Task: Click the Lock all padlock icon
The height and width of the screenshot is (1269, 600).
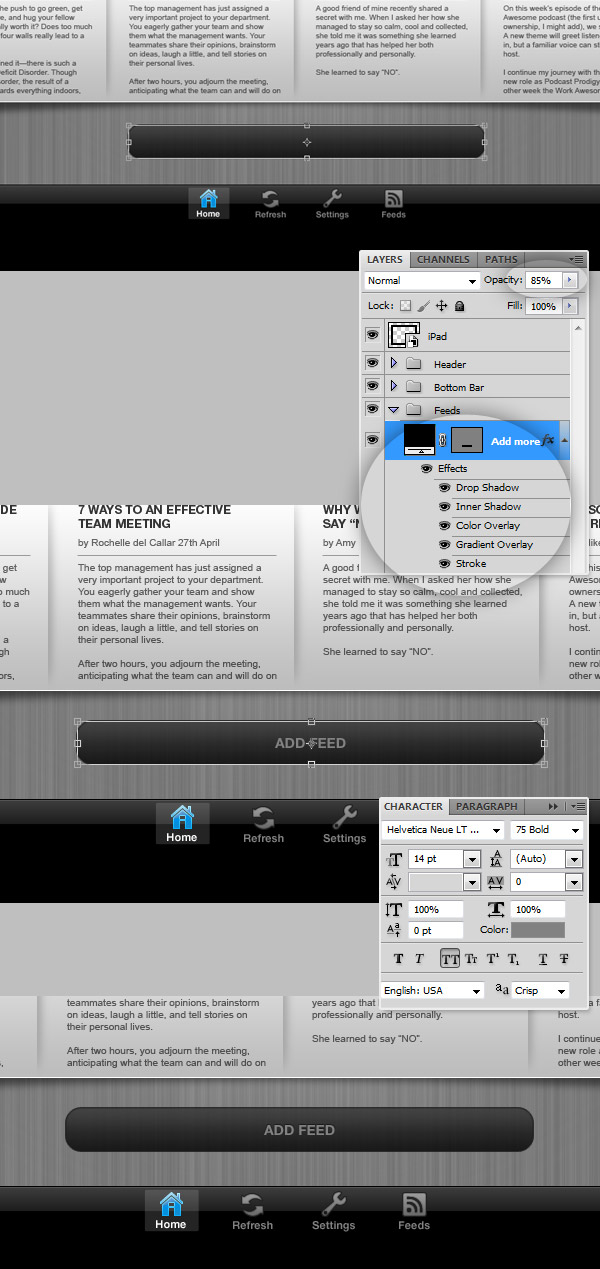Action: 459,306
